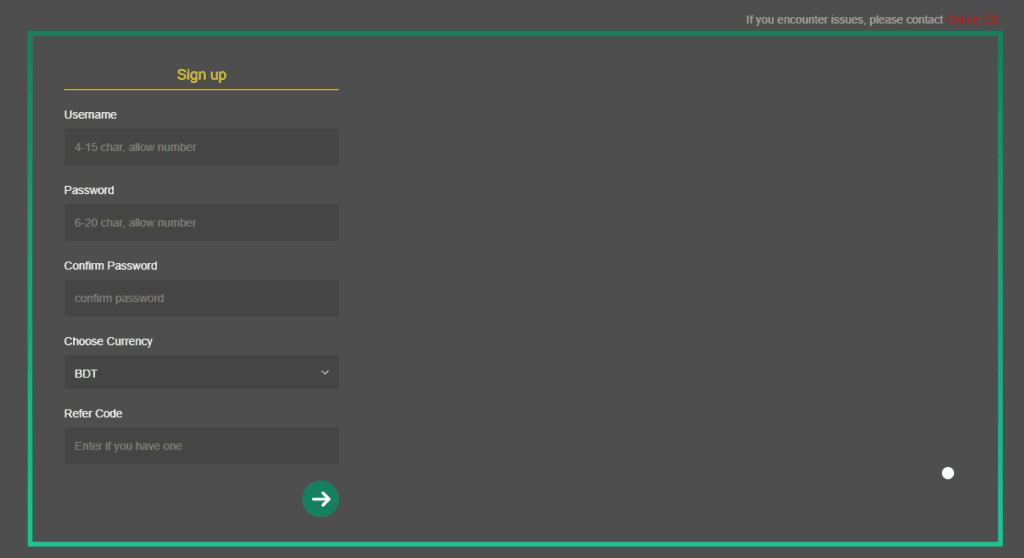Click the divider line under Sign up
Image resolution: width=1024 pixels, height=558 pixels.
click(x=201, y=90)
